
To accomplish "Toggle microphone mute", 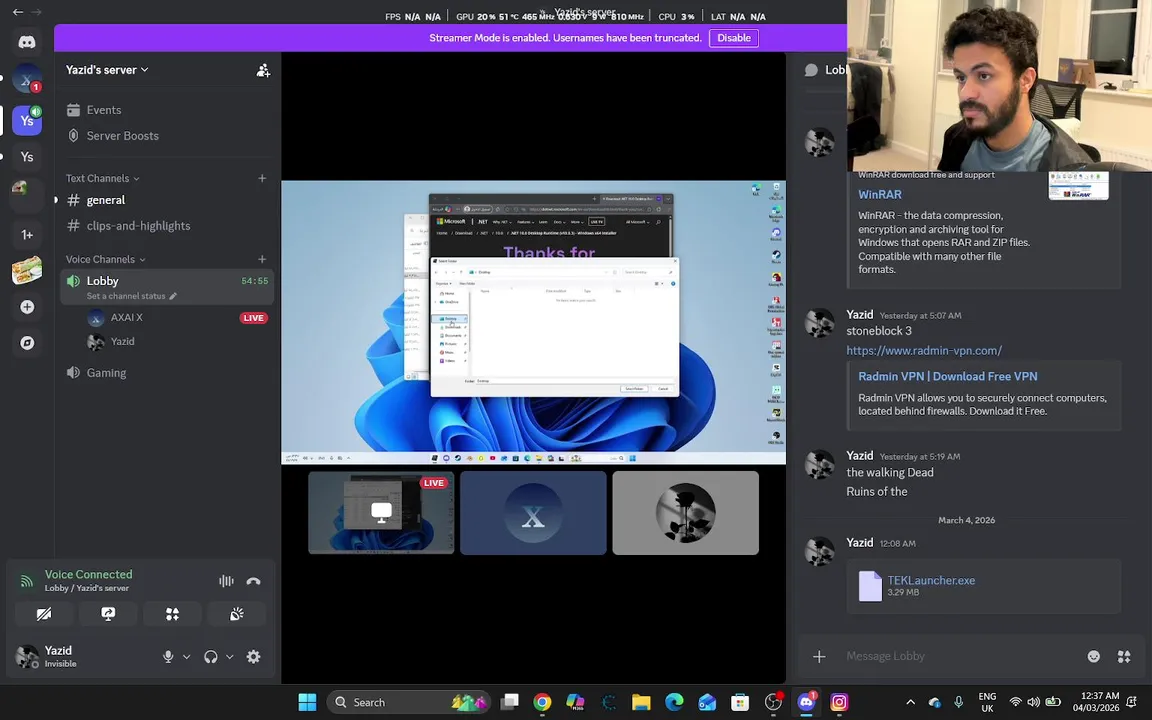I will click(x=168, y=657).
